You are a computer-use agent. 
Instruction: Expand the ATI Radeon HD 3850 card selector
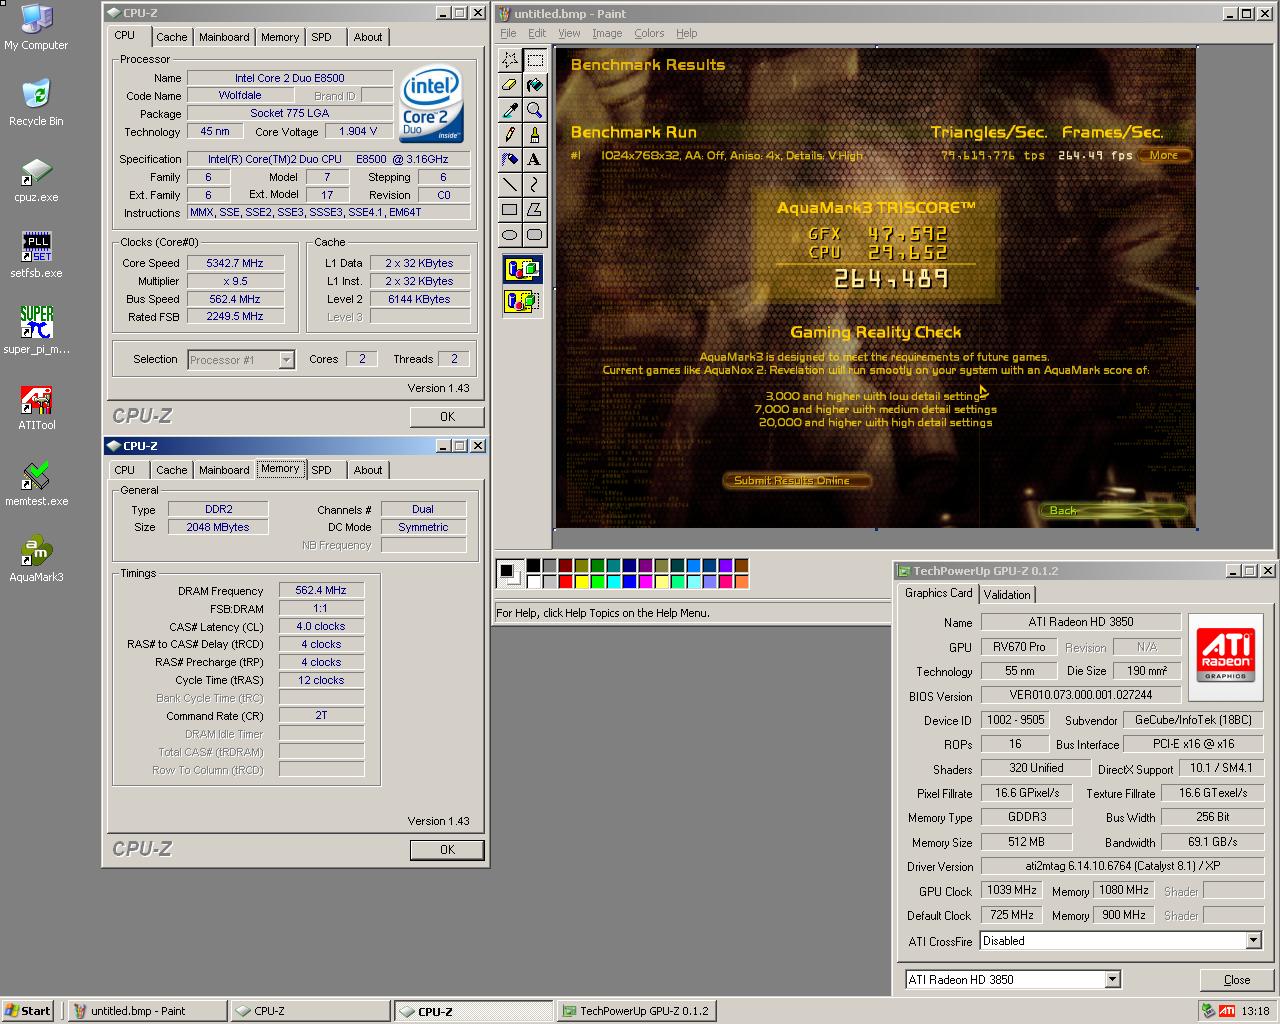(1112, 980)
